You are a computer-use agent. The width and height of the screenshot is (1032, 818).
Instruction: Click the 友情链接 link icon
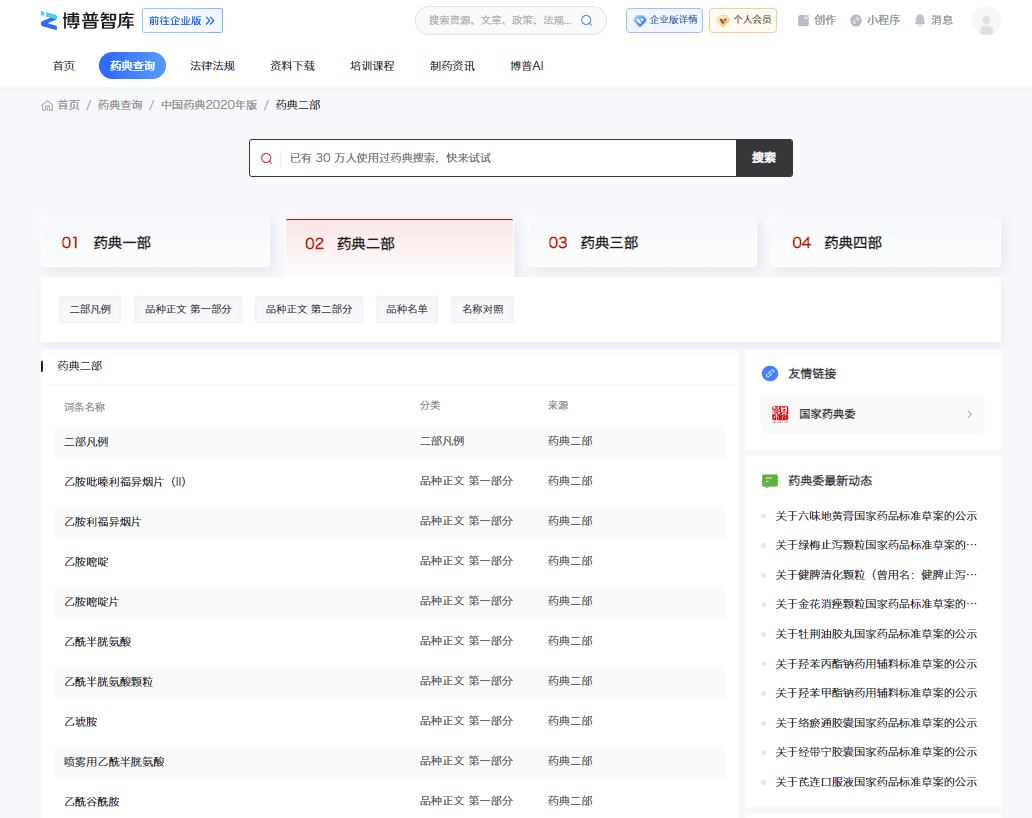coord(769,373)
